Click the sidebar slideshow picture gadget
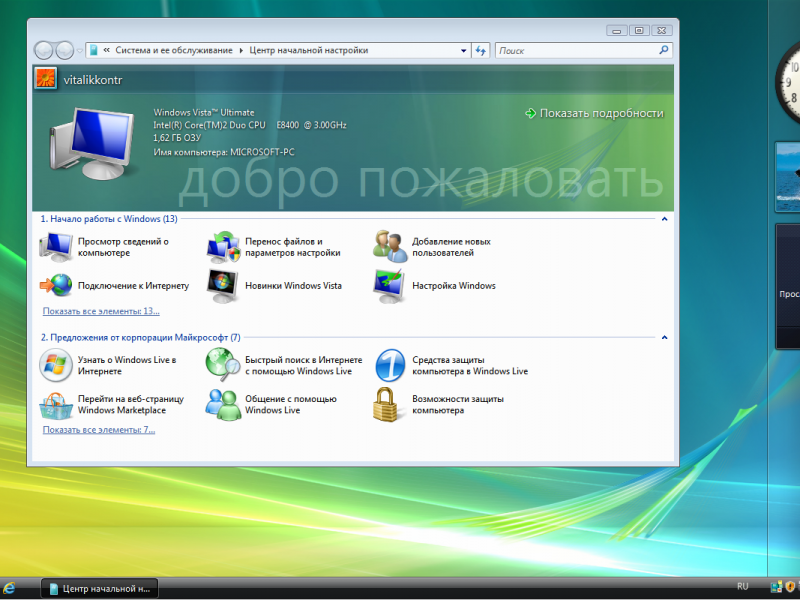The width and height of the screenshot is (800, 600). tap(787, 177)
